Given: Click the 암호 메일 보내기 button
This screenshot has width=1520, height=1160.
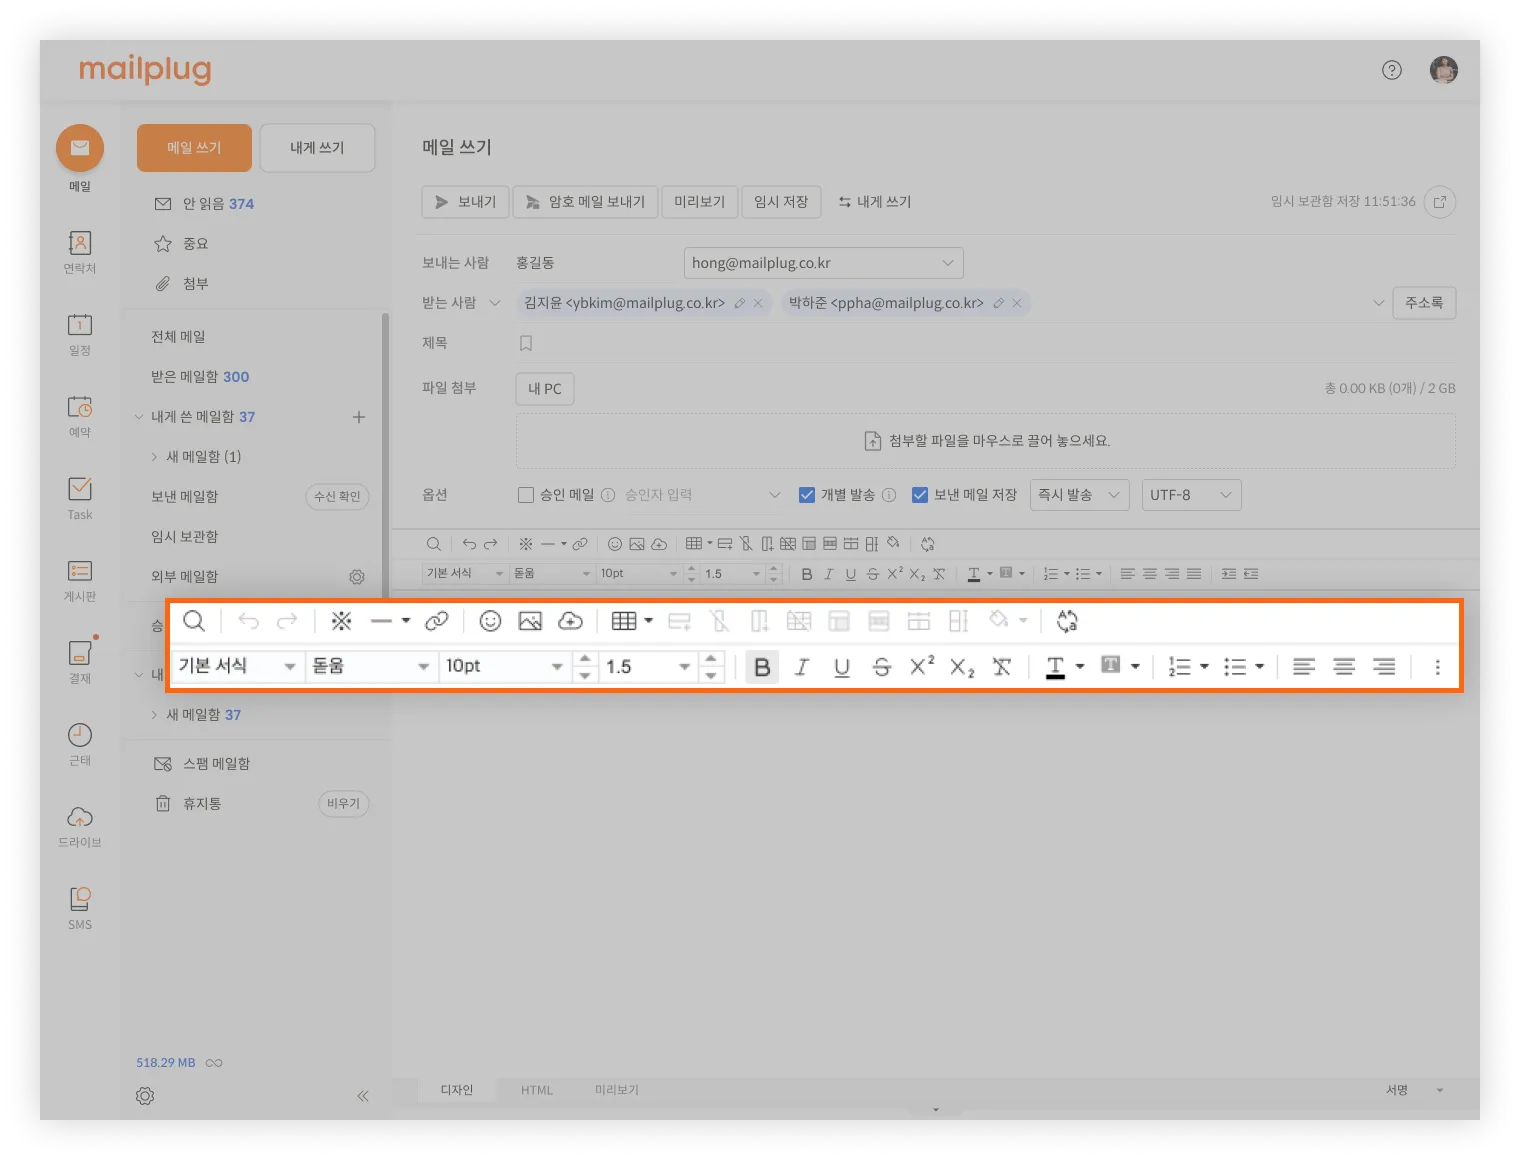Looking at the screenshot, I should point(586,202).
